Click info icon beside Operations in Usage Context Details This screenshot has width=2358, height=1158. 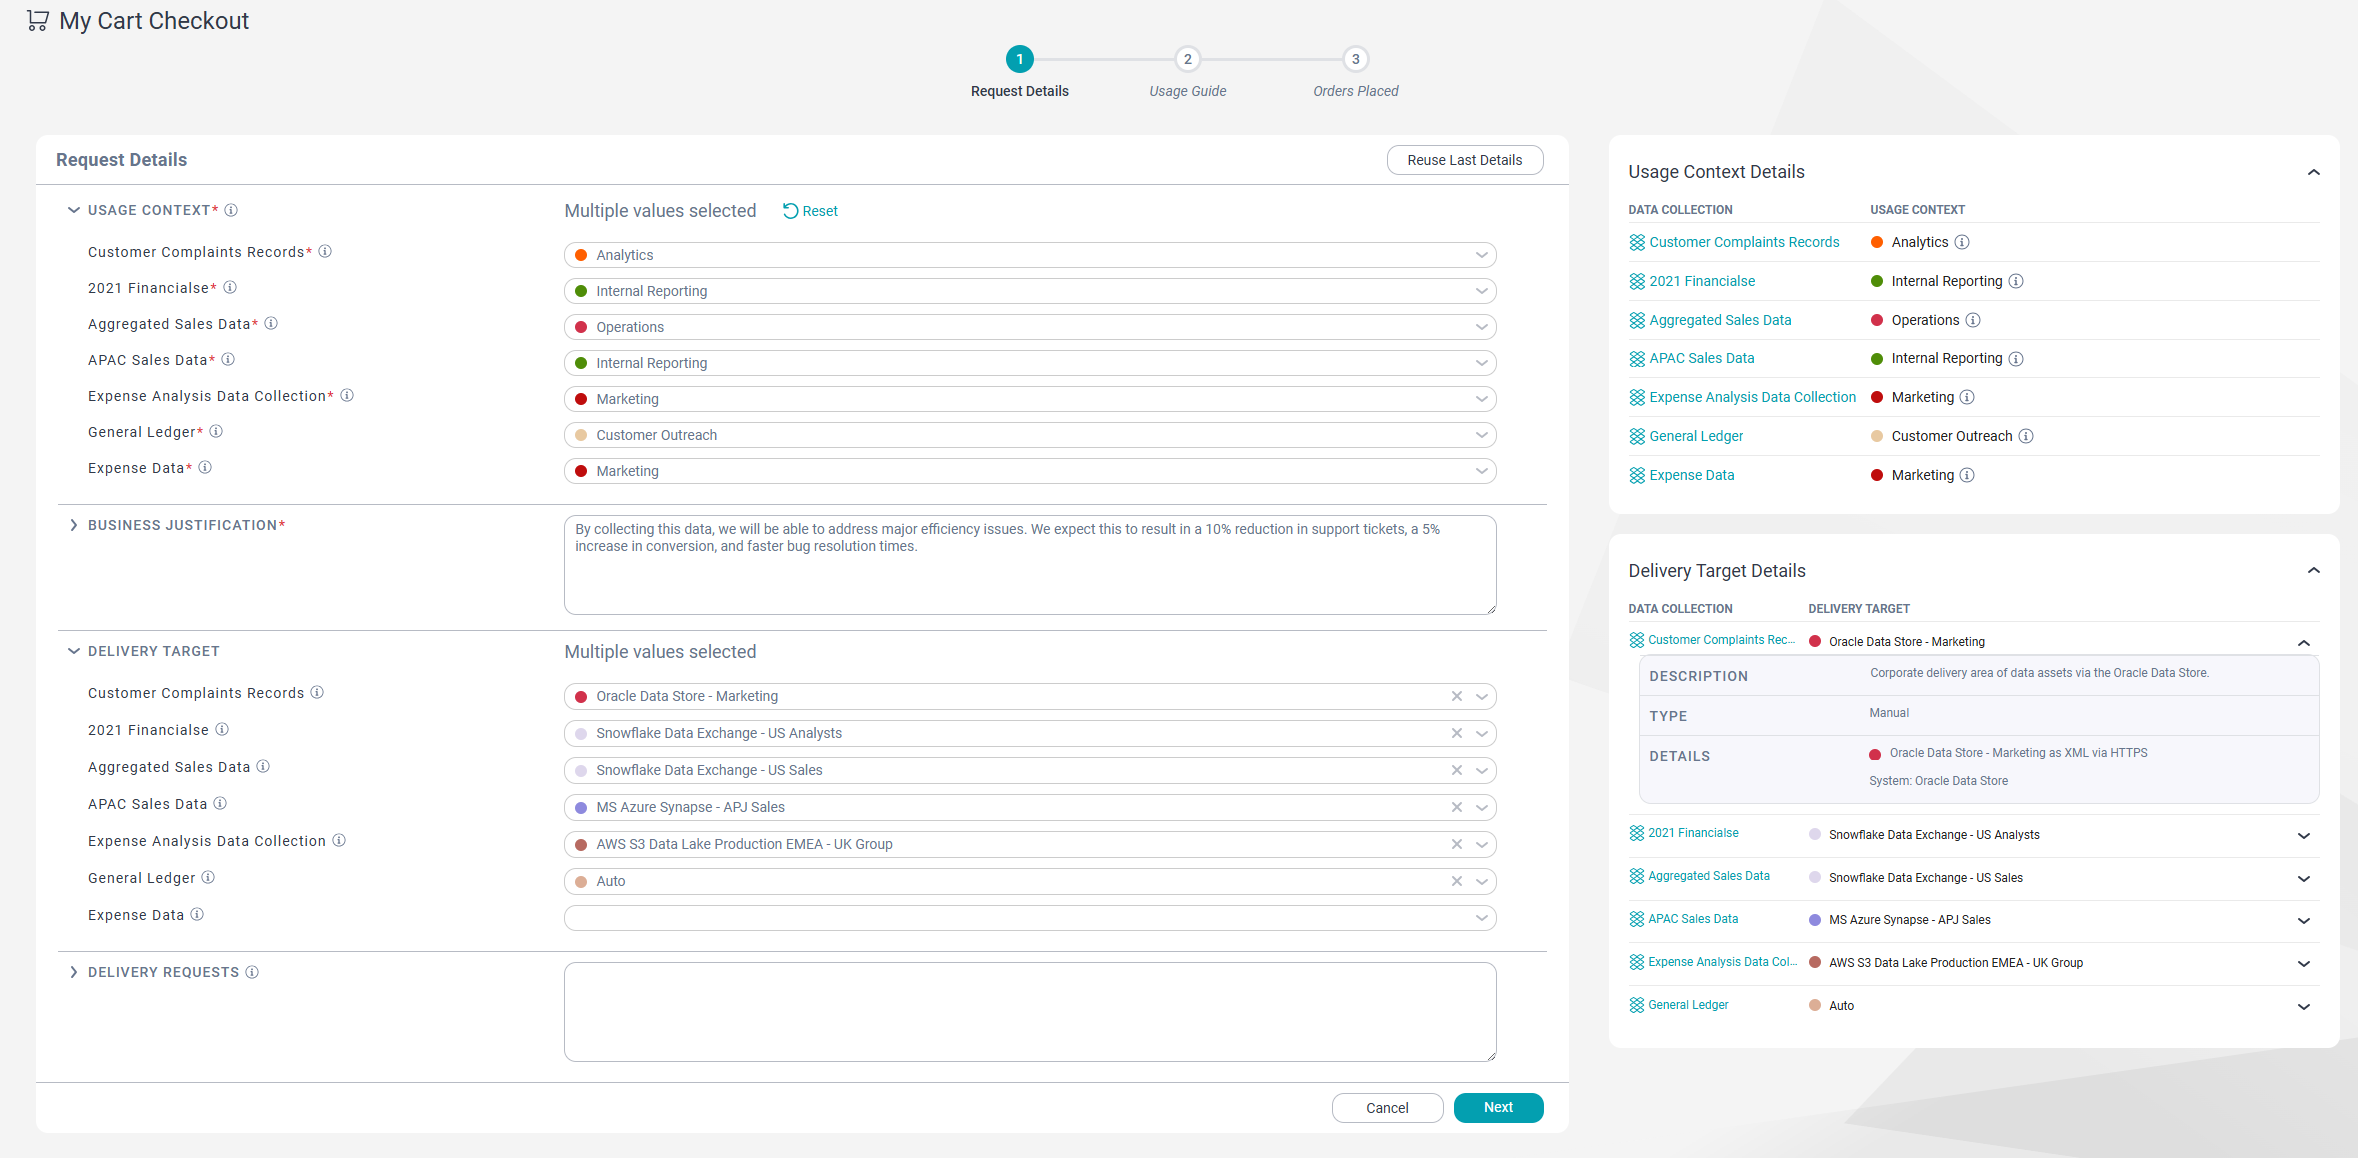click(x=1973, y=320)
